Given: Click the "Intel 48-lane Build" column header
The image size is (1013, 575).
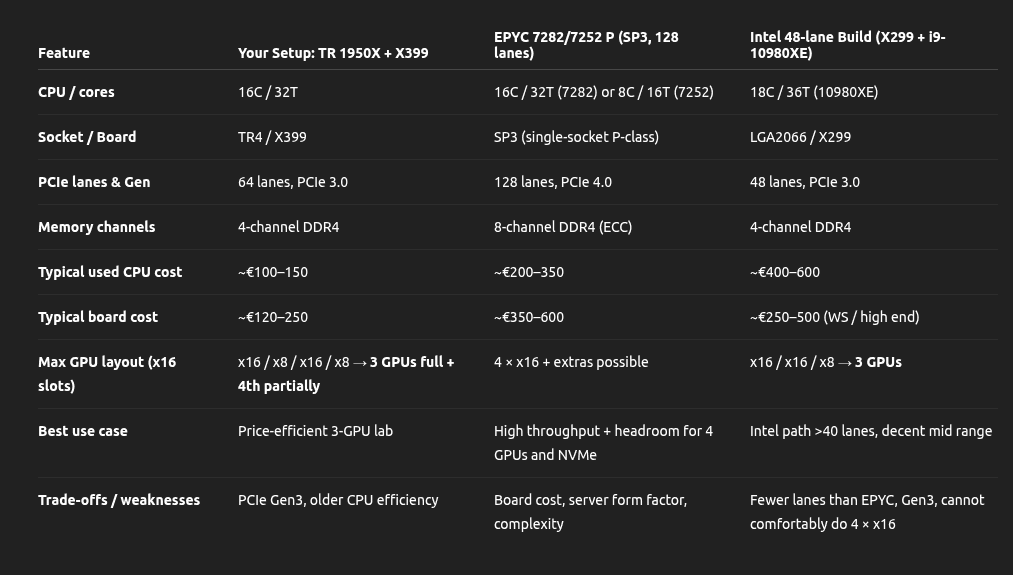Looking at the screenshot, I should (x=847, y=45).
